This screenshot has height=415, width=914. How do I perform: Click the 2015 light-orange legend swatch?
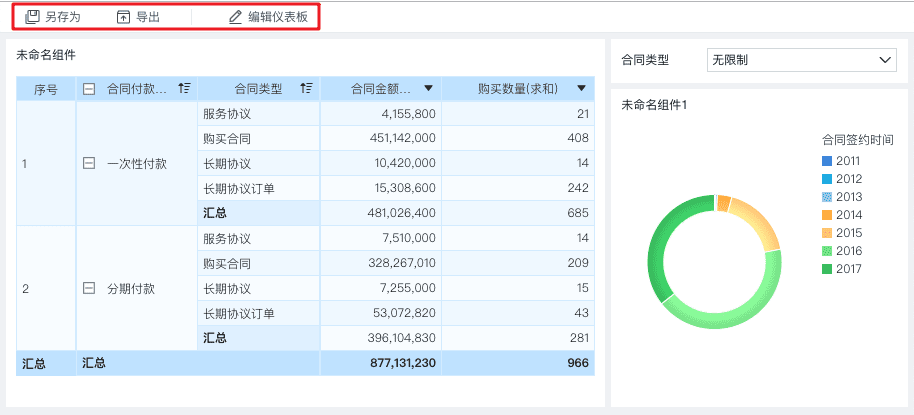pos(827,233)
